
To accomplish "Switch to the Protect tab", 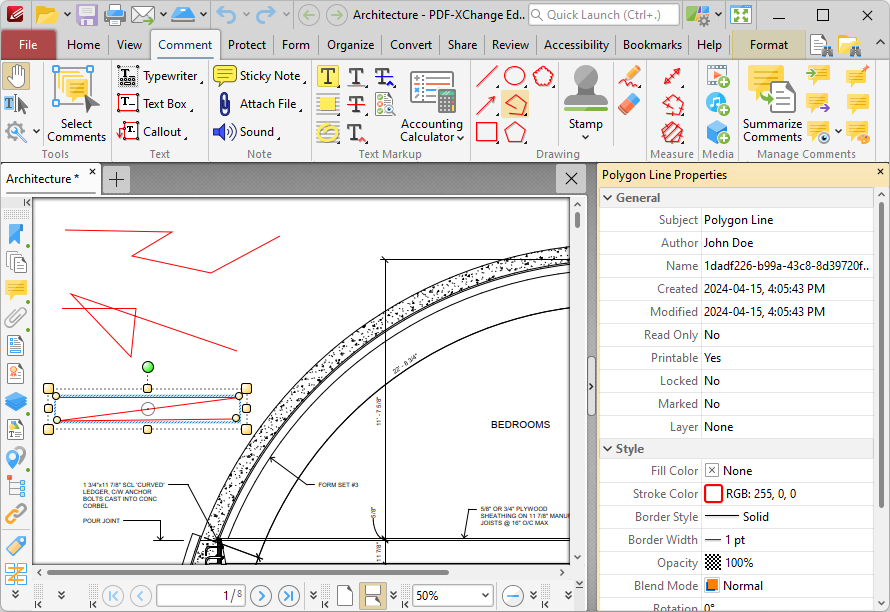I will (x=247, y=45).
